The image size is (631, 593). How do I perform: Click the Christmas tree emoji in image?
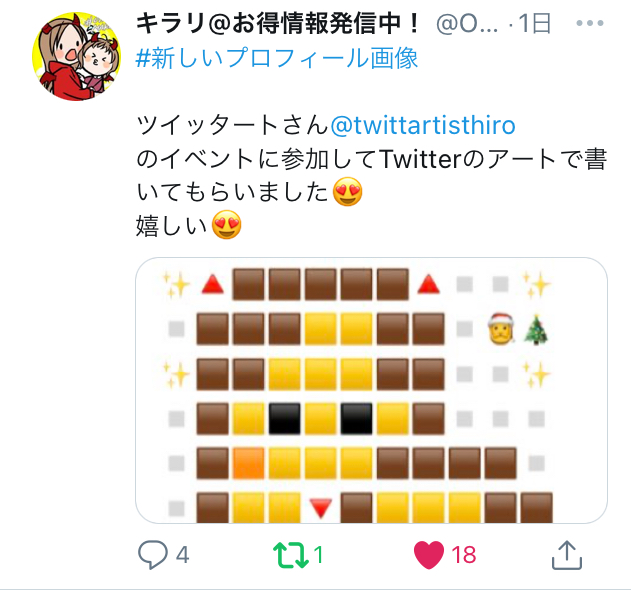[x=536, y=329]
